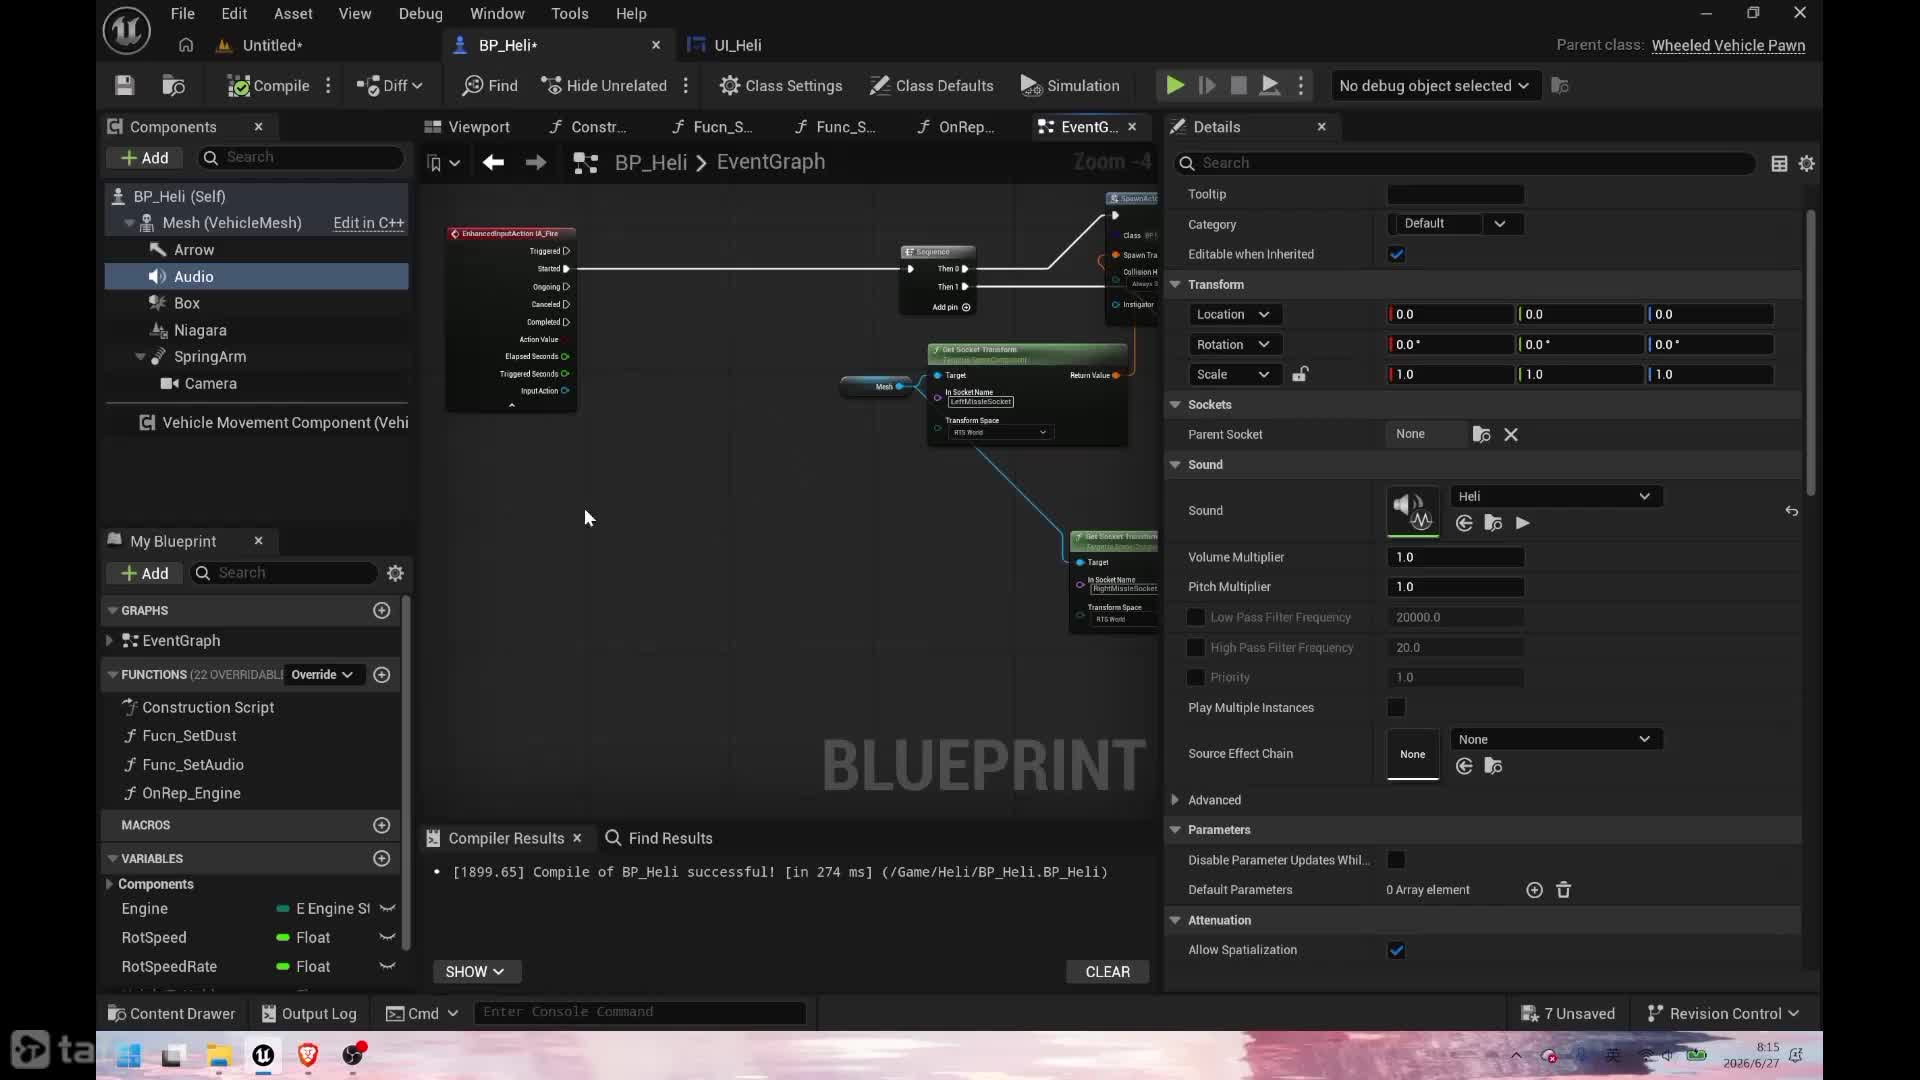Click Edit in C++ link
1920x1080 pixels.
368,223
